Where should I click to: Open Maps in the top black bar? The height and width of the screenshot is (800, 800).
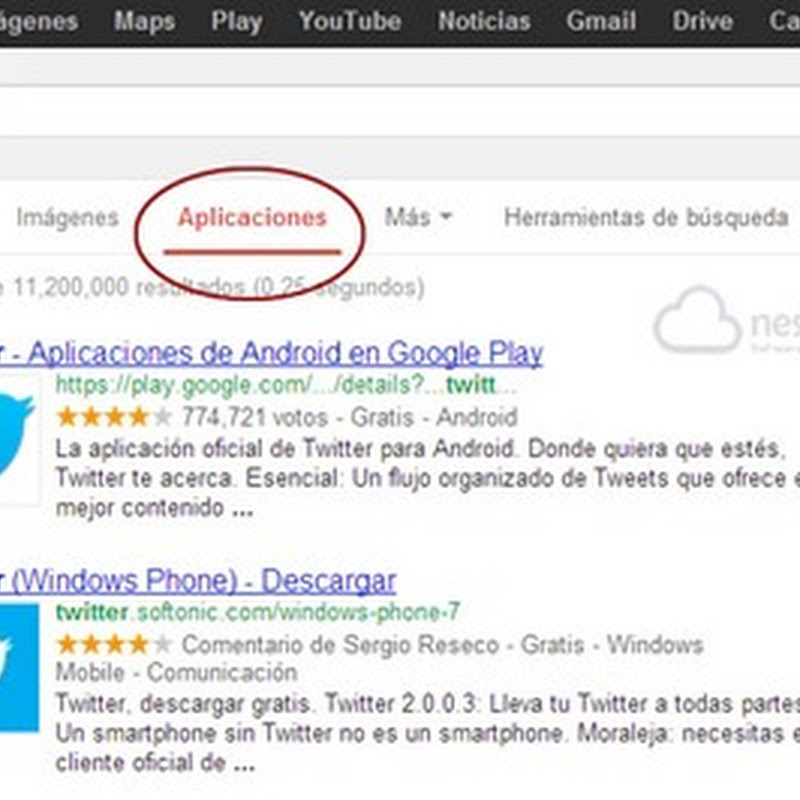pos(144,21)
